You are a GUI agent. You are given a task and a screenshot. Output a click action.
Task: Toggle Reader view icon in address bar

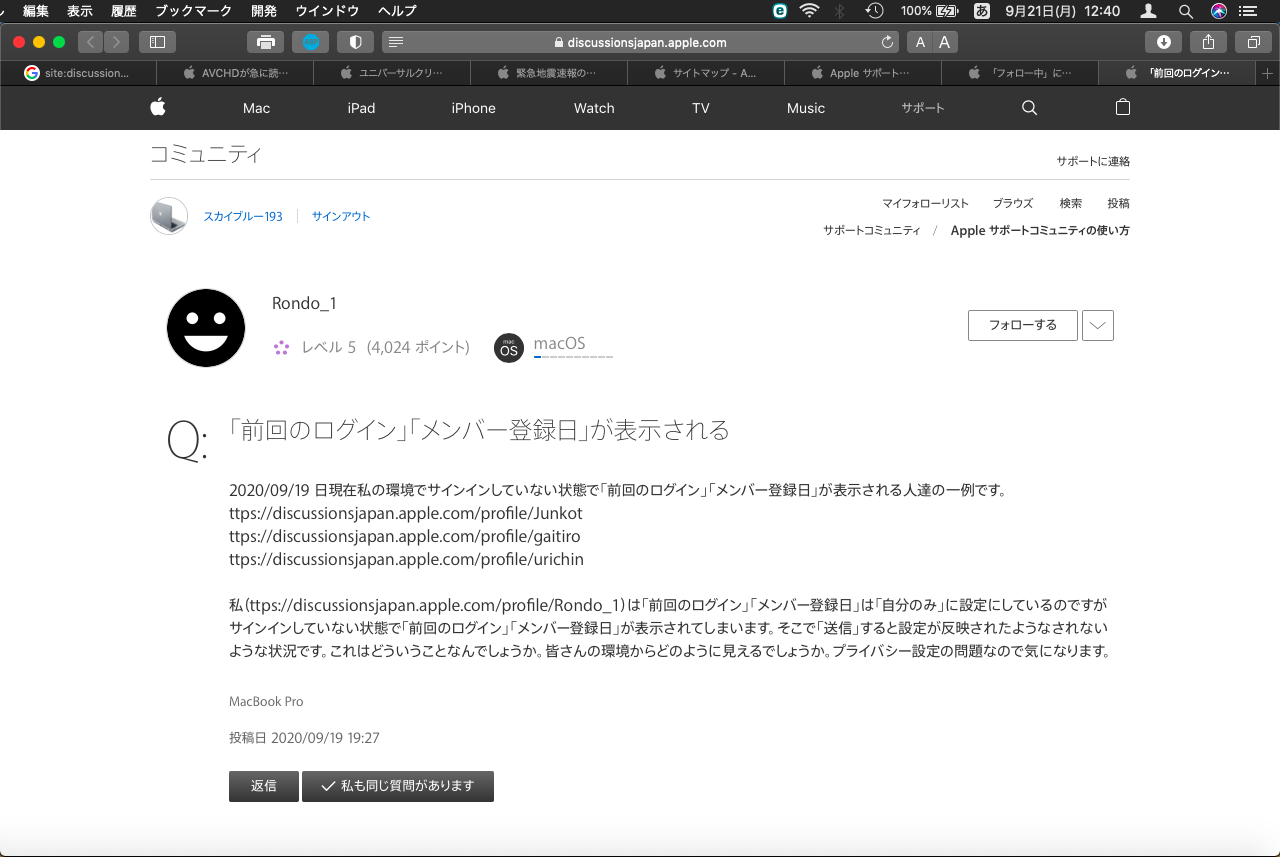point(396,42)
